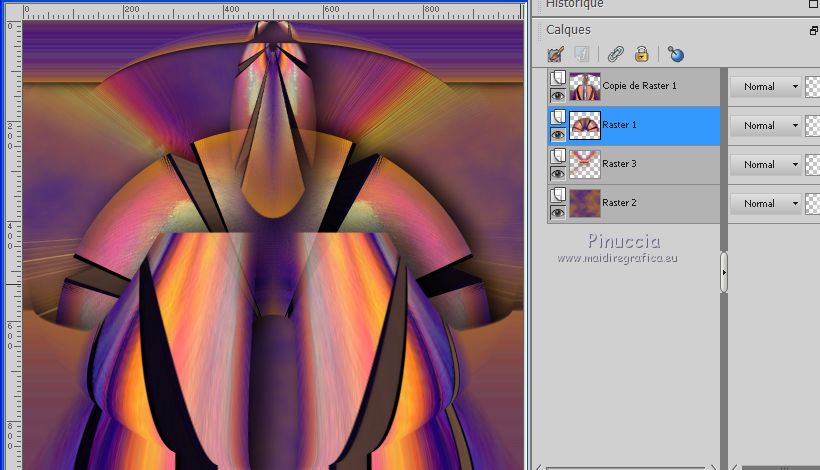Open blend mode dropdown for Raster 2
820x470 pixels.
click(766, 203)
